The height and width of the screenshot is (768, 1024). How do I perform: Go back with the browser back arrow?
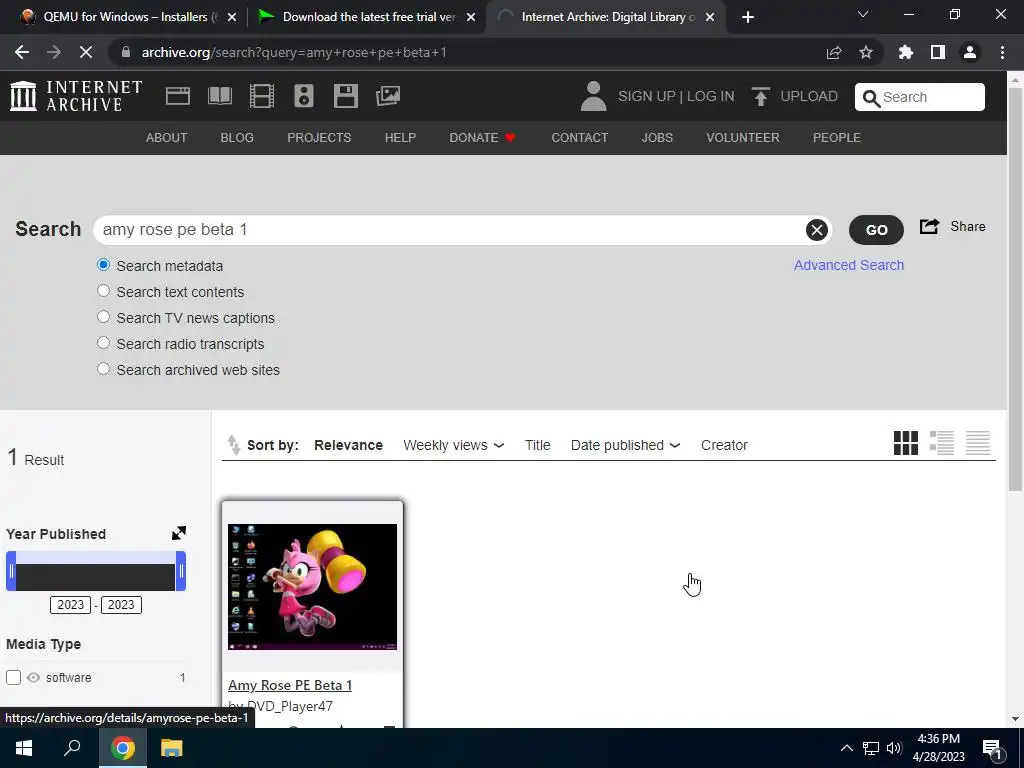[x=22, y=52]
